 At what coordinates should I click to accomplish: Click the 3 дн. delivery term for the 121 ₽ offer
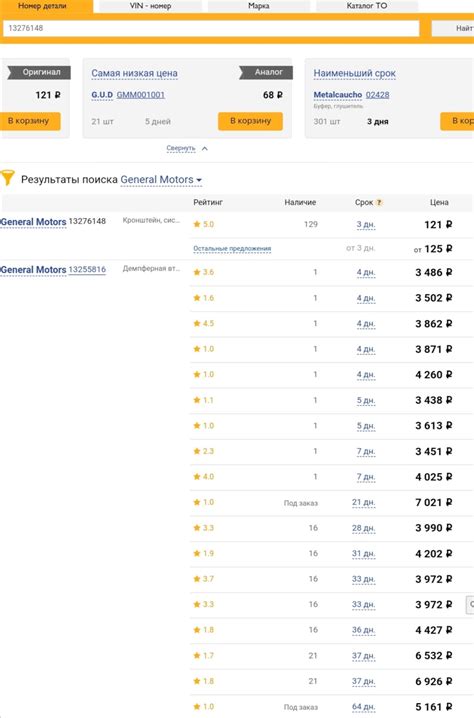365,224
